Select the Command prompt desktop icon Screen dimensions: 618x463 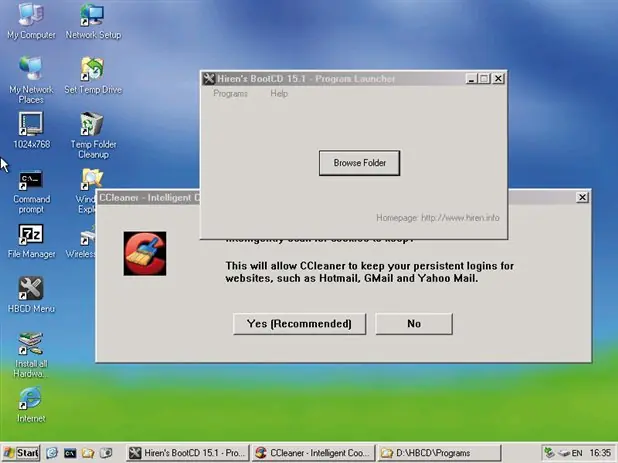[x=31, y=192]
